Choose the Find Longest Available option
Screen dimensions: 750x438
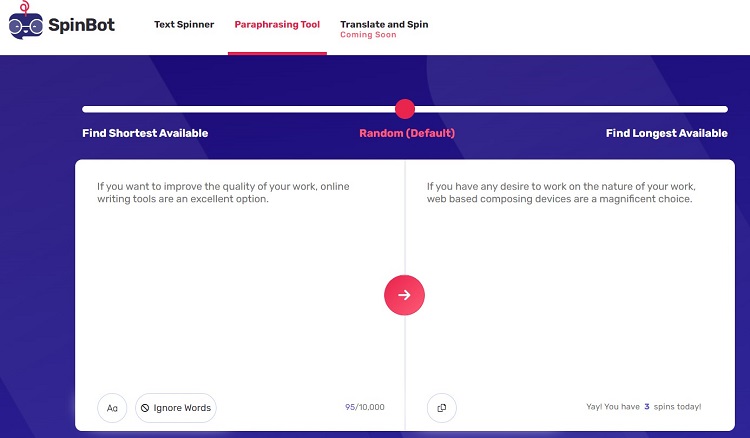click(666, 133)
